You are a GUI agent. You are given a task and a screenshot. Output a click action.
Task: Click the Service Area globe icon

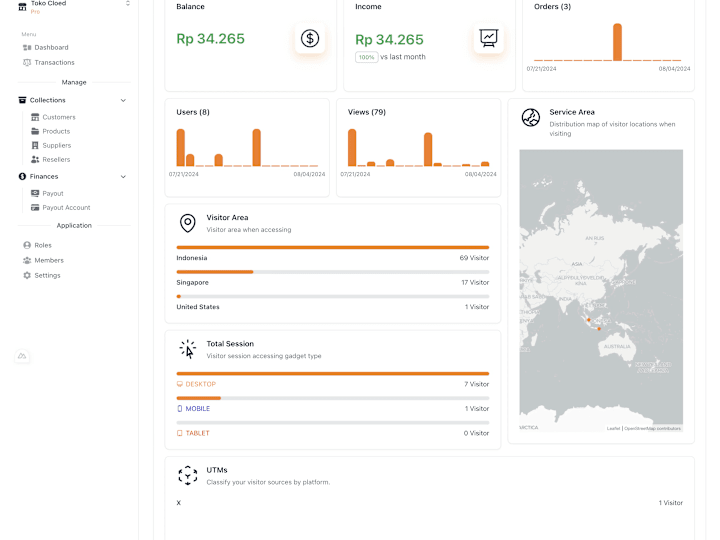point(531,118)
